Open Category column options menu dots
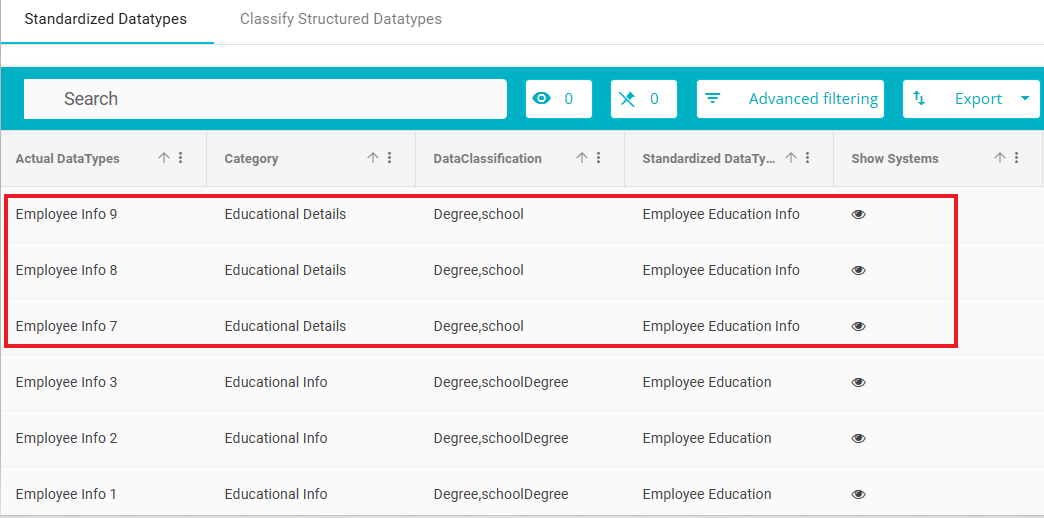 pos(390,158)
